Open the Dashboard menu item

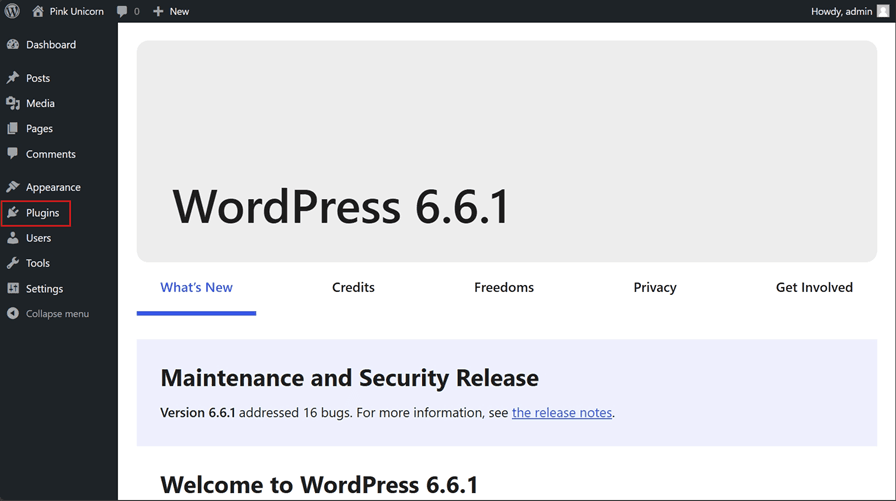coord(51,45)
